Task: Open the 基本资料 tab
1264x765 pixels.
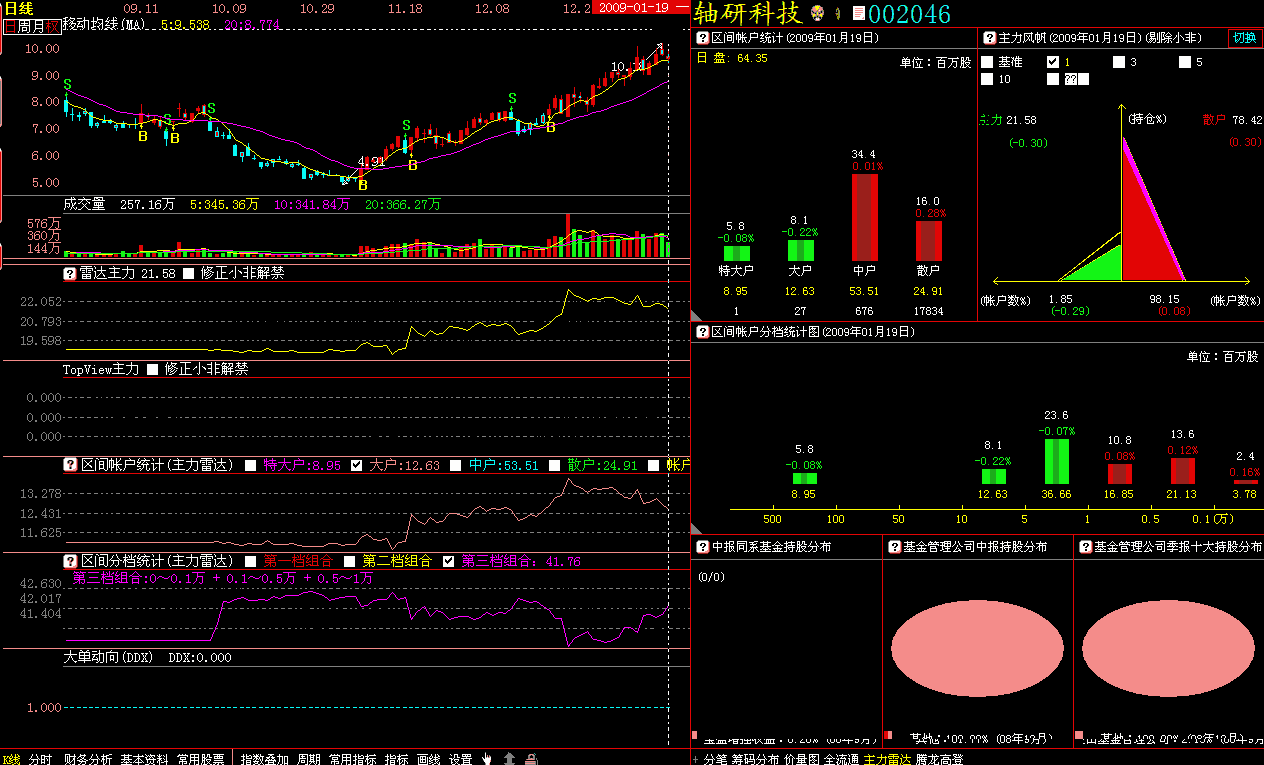Action: point(145,759)
